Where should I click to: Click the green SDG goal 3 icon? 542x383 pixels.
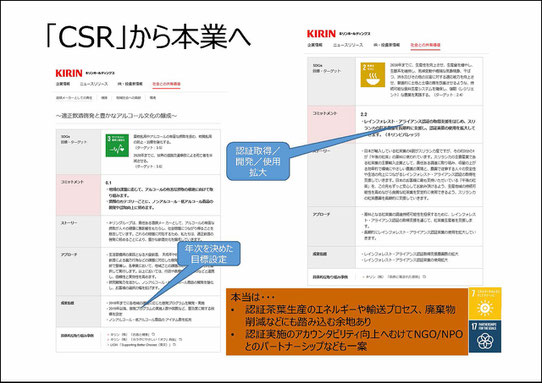(117, 145)
